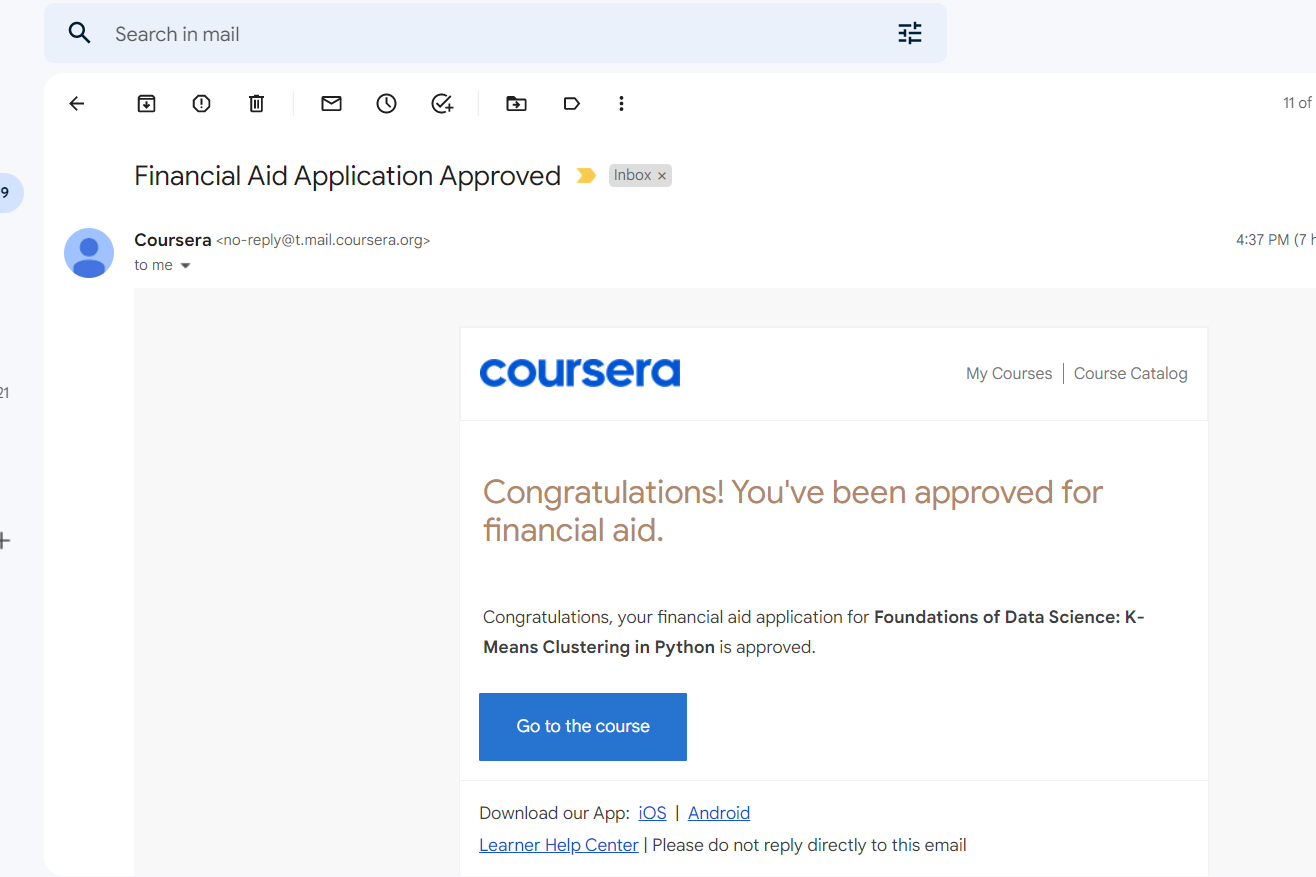Image resolution: width=1316 pixels, height=877 pixels.
Task: Mark the email as unread
Action: point(331,103)
